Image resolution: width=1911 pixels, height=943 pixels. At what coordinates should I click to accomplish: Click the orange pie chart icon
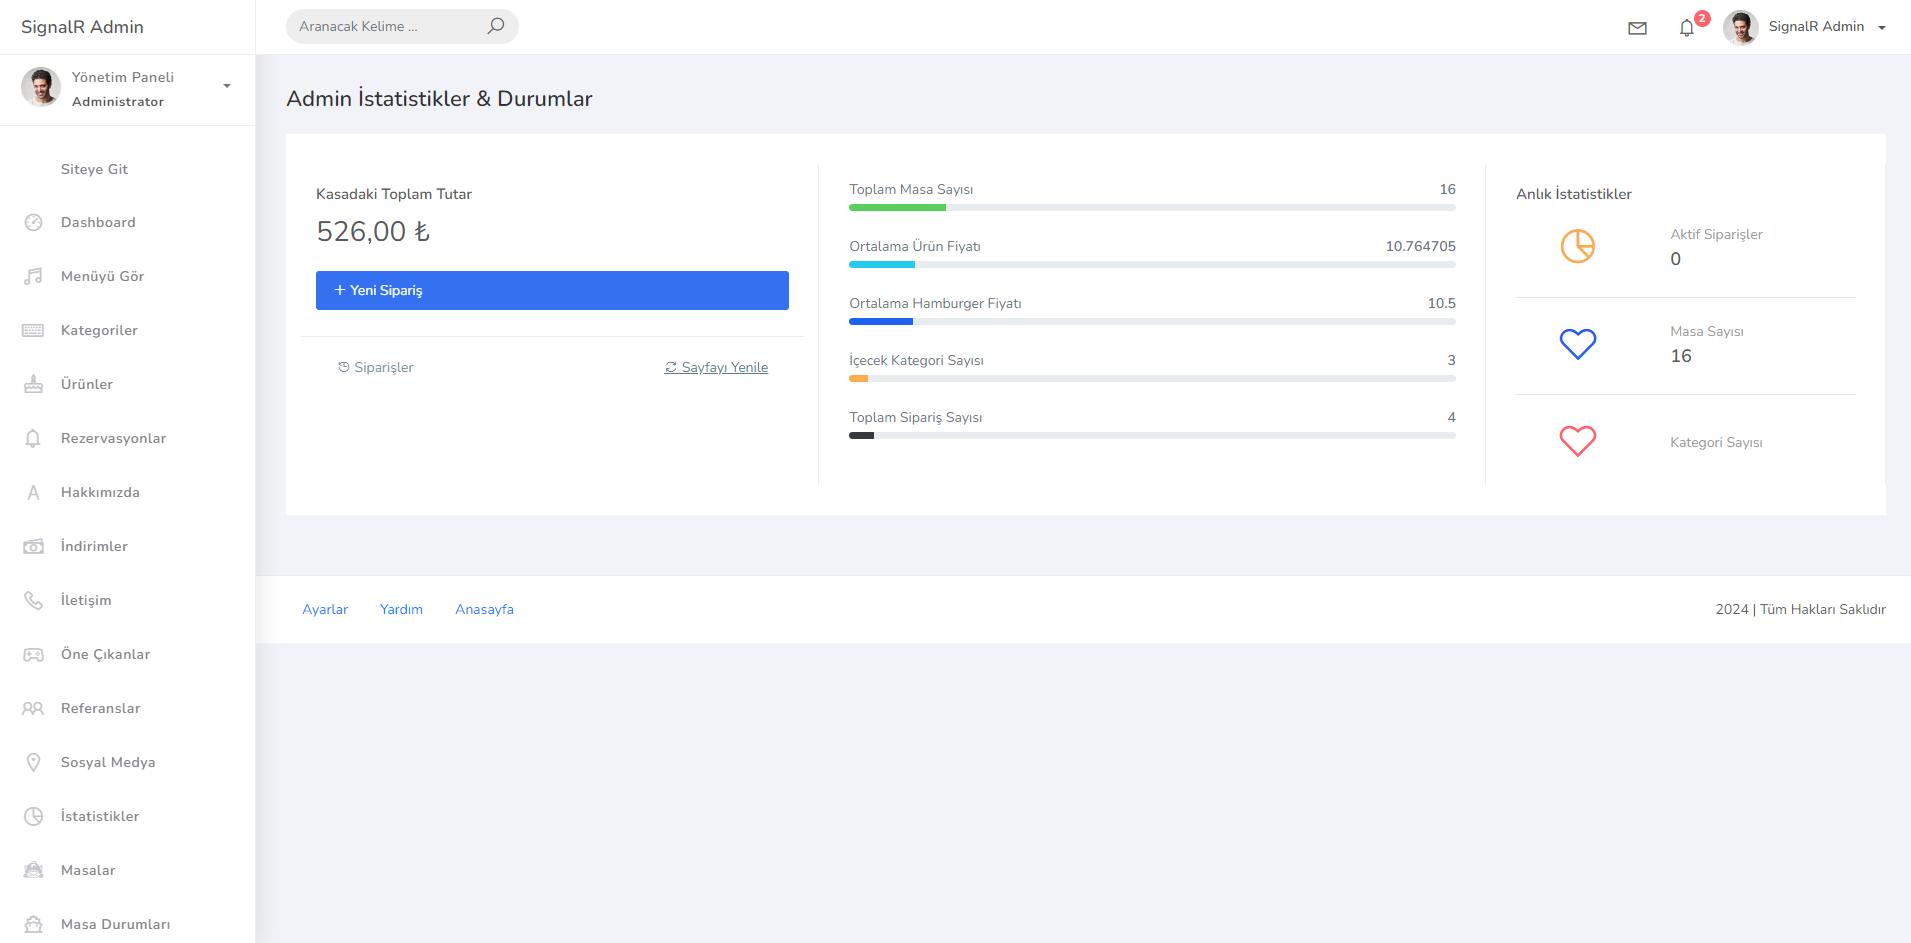(x=1577, y=246)
